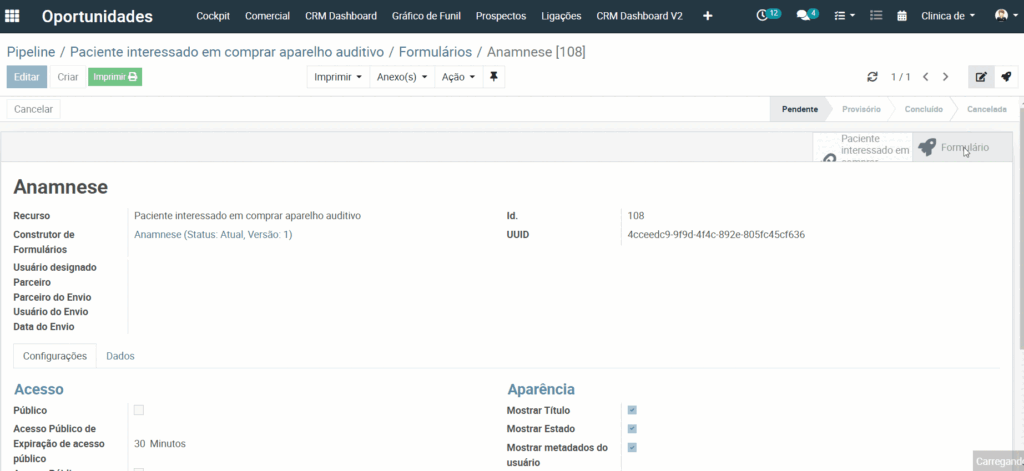Click the plus icon in navigation bar
The height and width of the screenshot is (471, 1024).
[707, 16]
